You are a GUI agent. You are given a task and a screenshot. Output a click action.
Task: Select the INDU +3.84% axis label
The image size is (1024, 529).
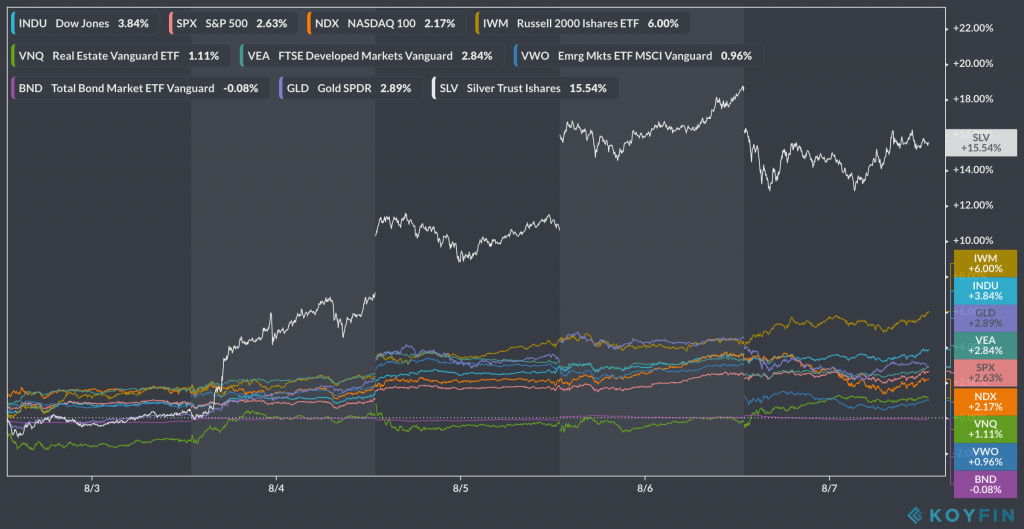[984, 290]
